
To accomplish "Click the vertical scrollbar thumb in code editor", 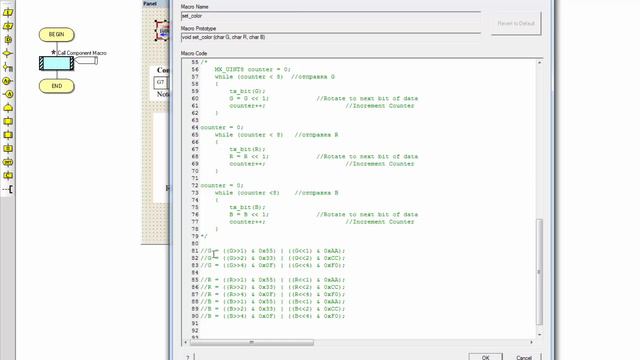I will coord(539,272).
